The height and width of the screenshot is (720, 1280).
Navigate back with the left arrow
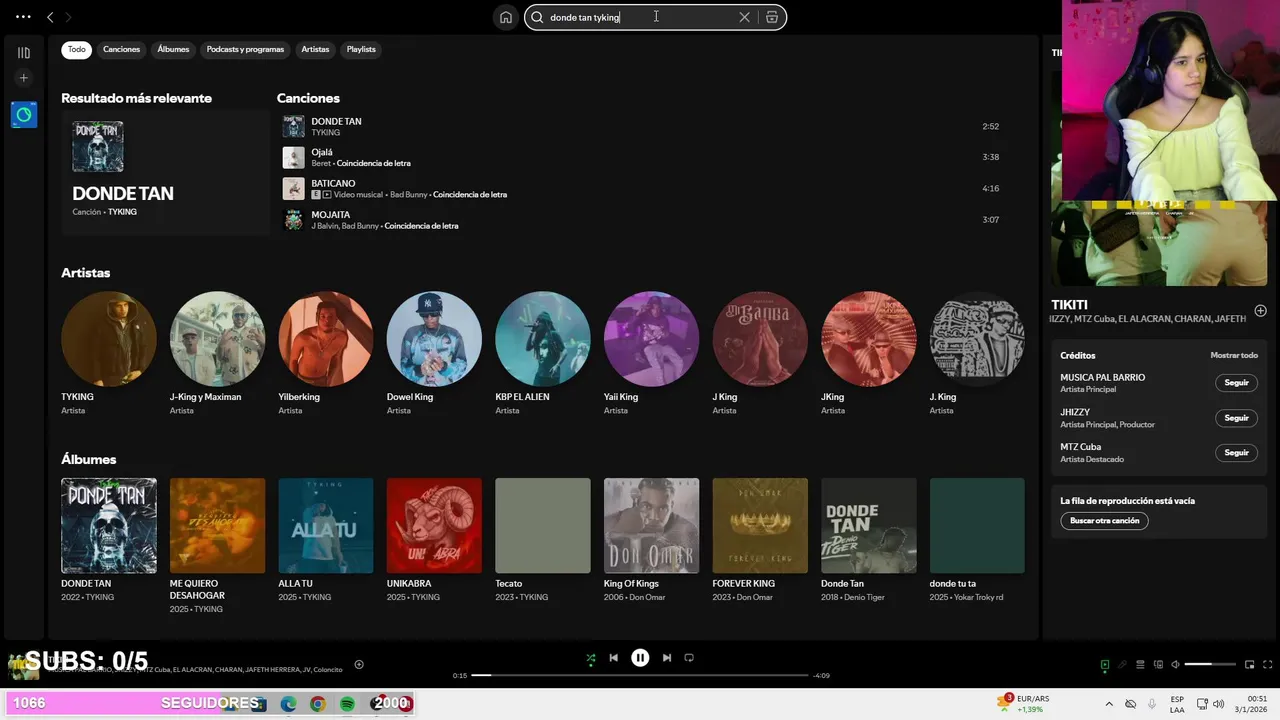coord(50,17)
